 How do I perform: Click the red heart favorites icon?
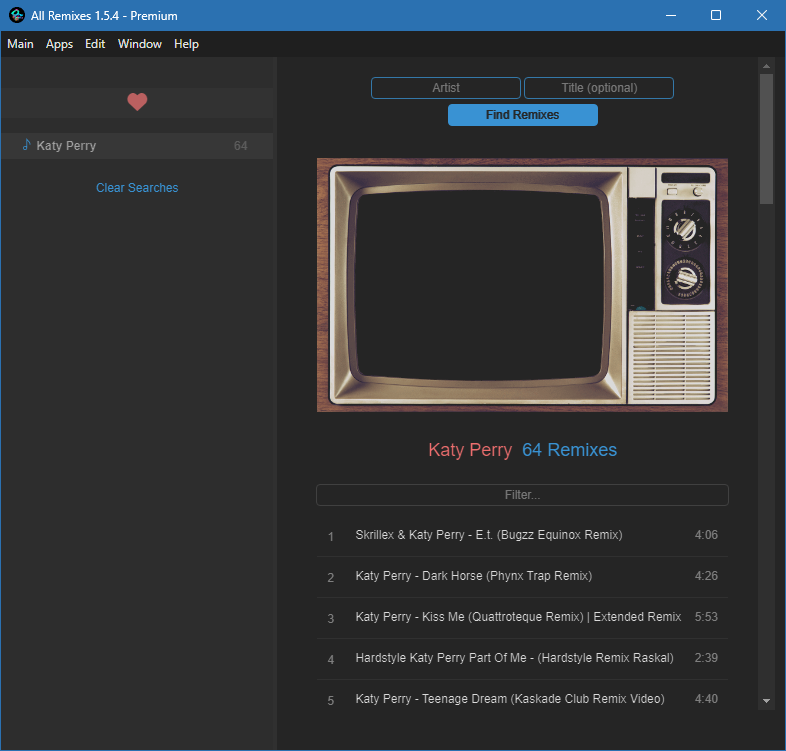click(x=137, y=102)
